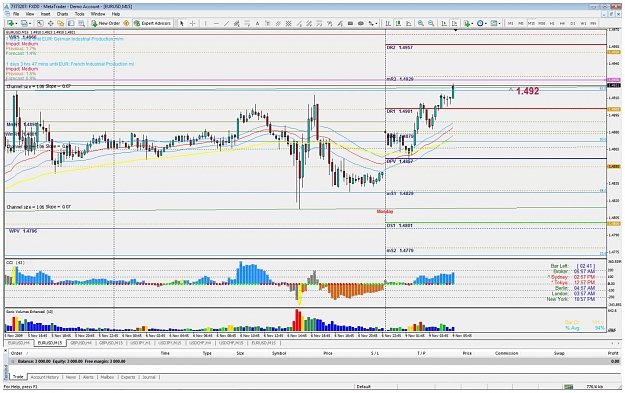Open the MetaEditor yellow diamond icon
Viewport: 625px width, 393px height.
[x=126, y=23]
